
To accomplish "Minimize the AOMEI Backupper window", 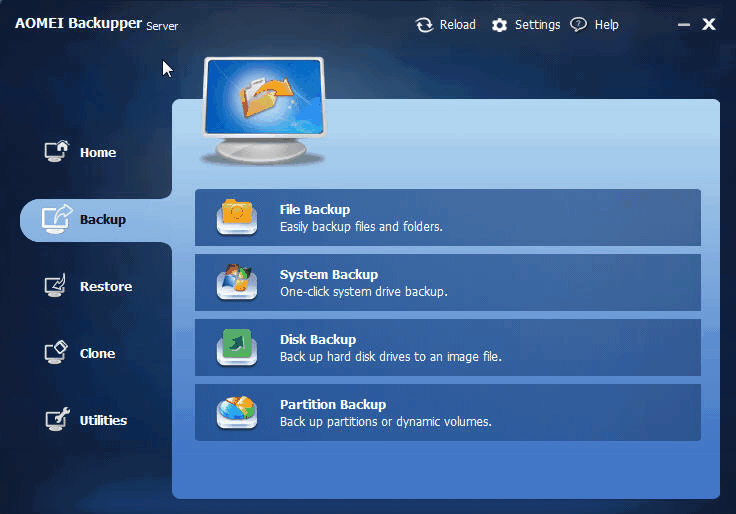I will click(x=684, y=24).
